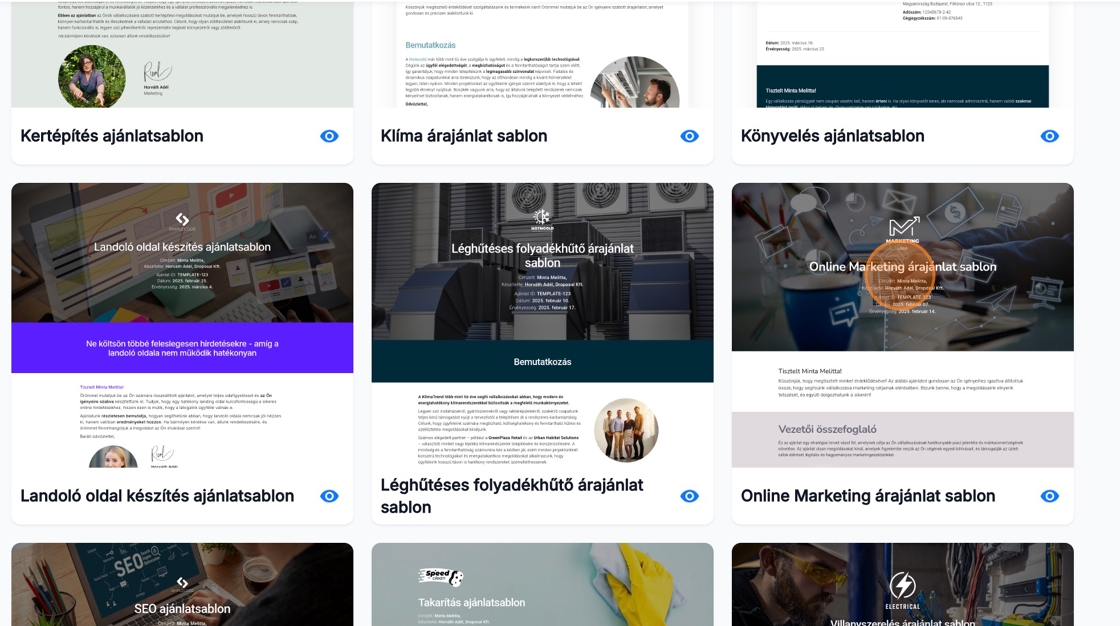The width and height of the screenshot is (1120, 626).
Task: Click the Speed Clean logo in the Takarítás thumbnail
Action: point(441,577)
